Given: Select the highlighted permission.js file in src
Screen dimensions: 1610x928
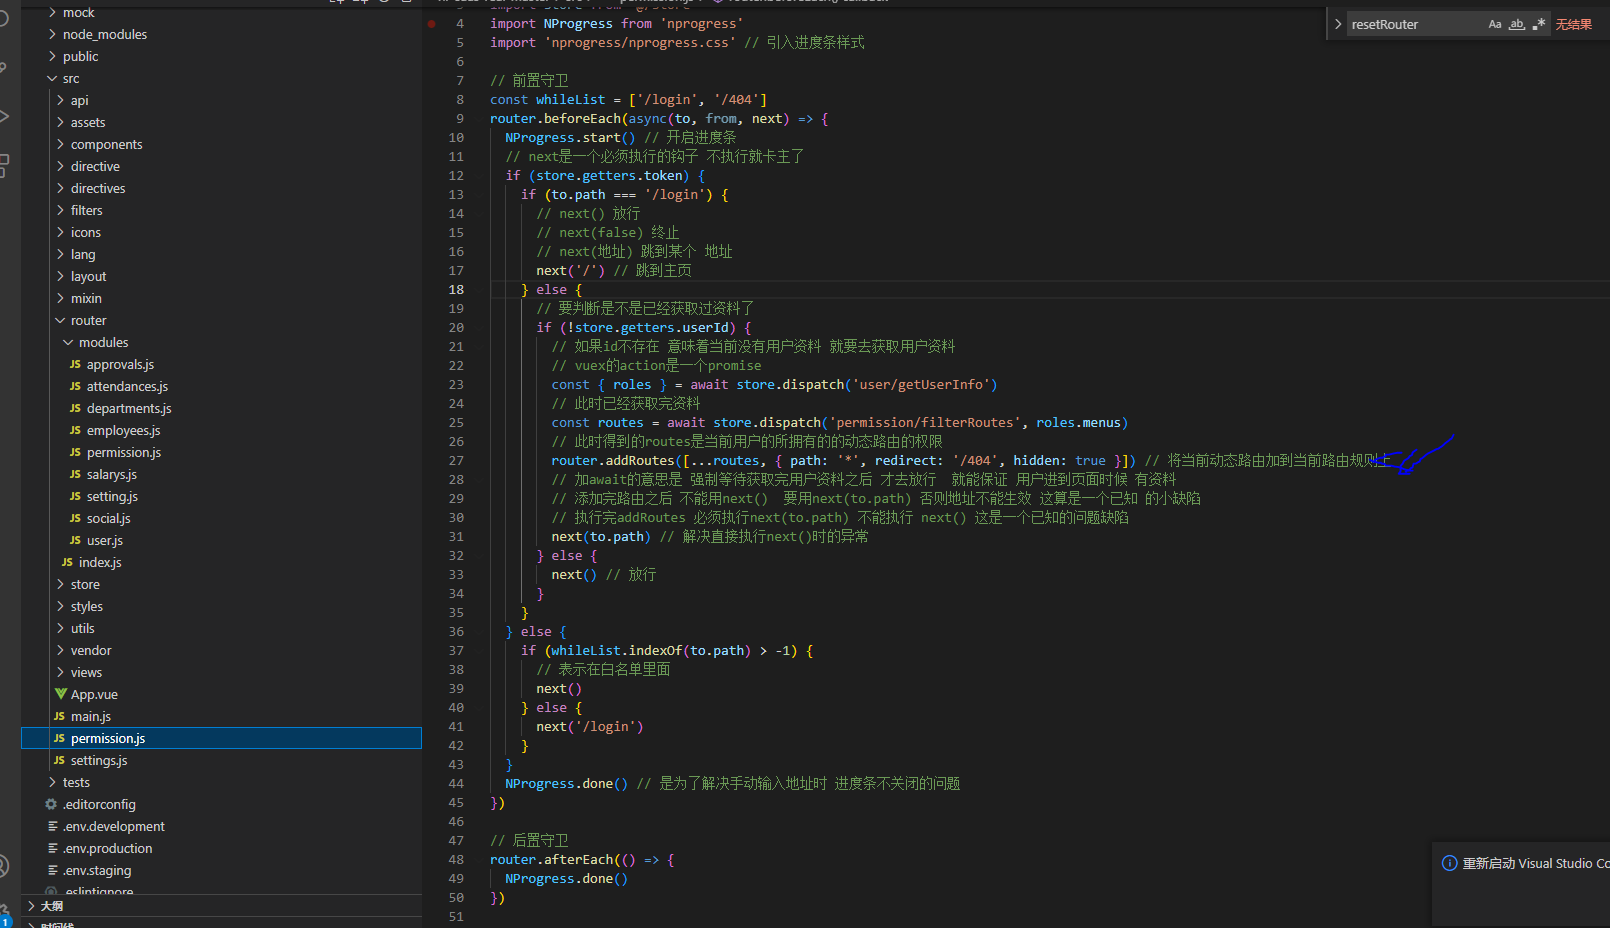Looking at the screenshot, I should coord(221,738).
